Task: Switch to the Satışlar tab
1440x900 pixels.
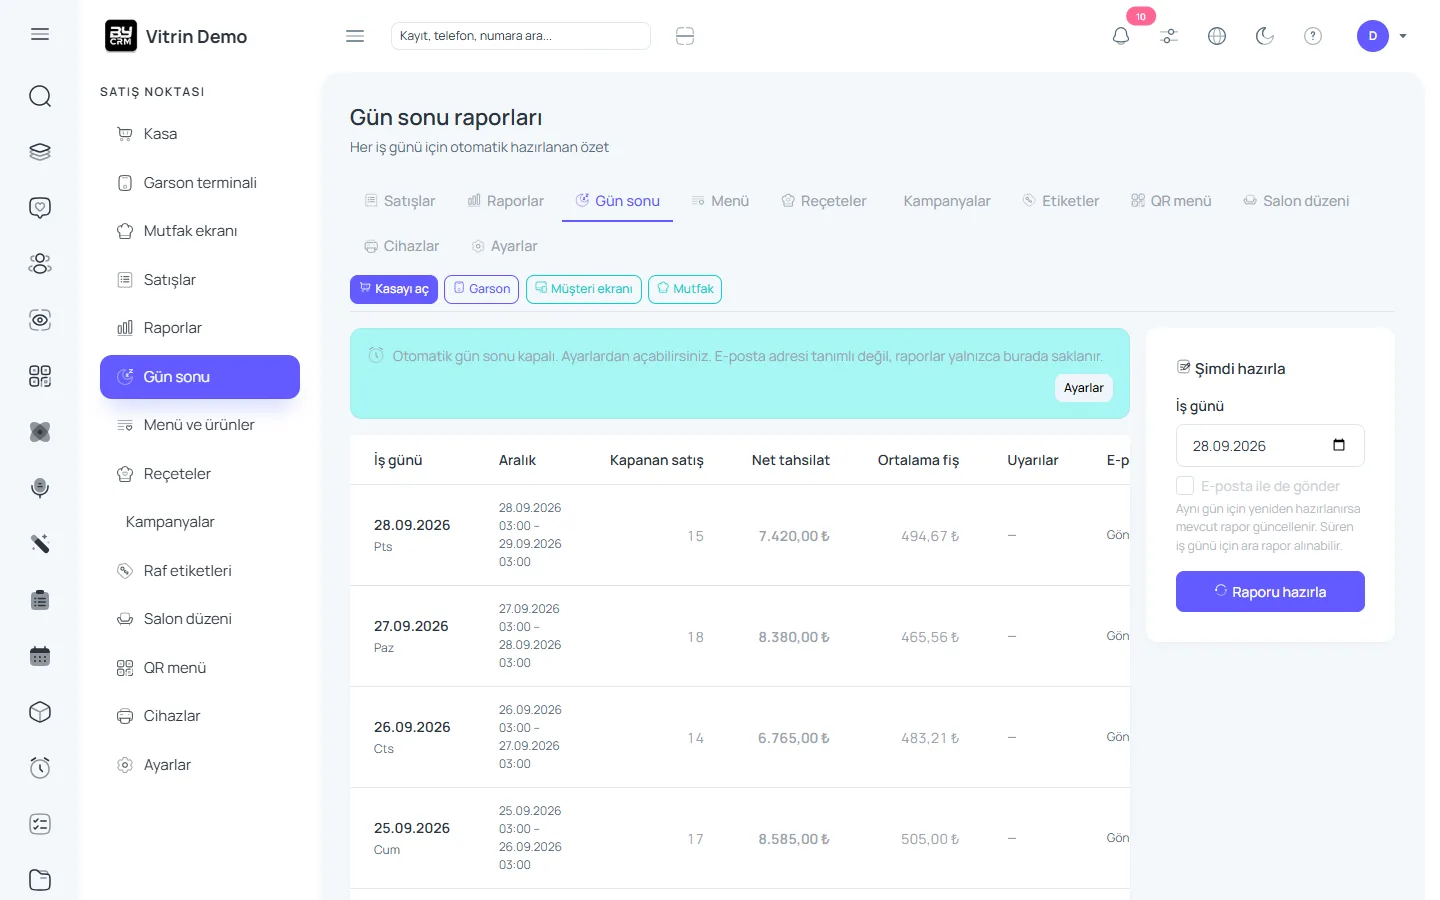Action: click(x=400, y=201)
